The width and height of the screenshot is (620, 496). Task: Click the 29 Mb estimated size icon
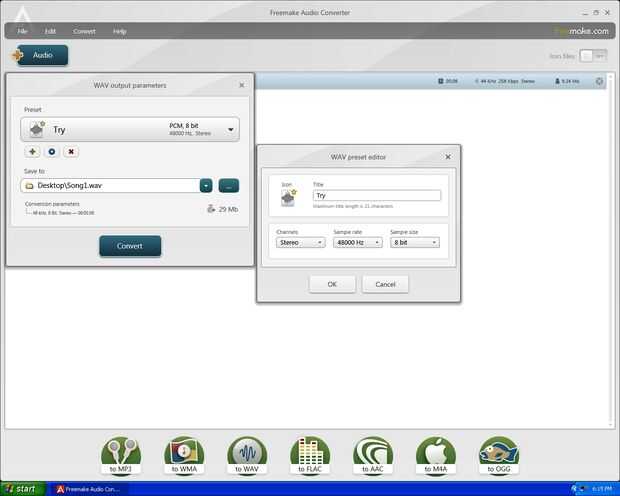211,208
